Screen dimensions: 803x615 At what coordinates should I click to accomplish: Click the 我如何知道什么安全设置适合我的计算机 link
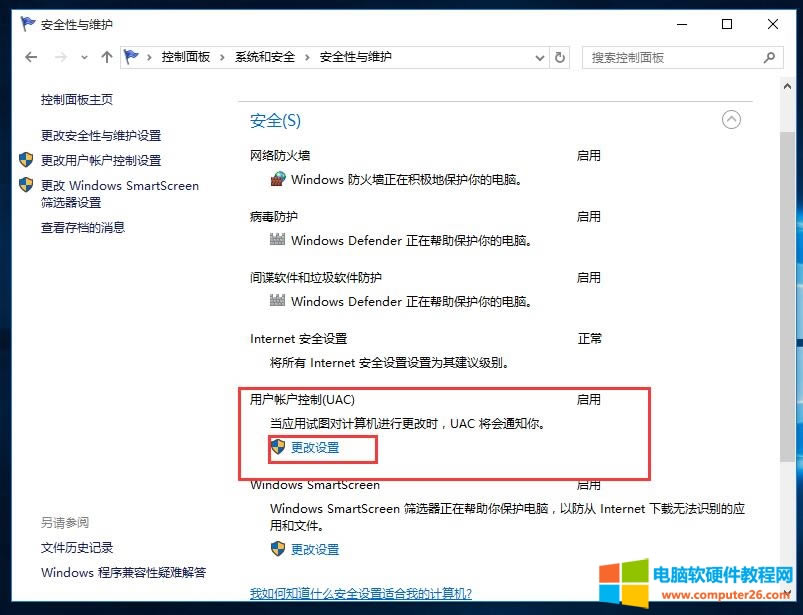click(x=360, y=591)
